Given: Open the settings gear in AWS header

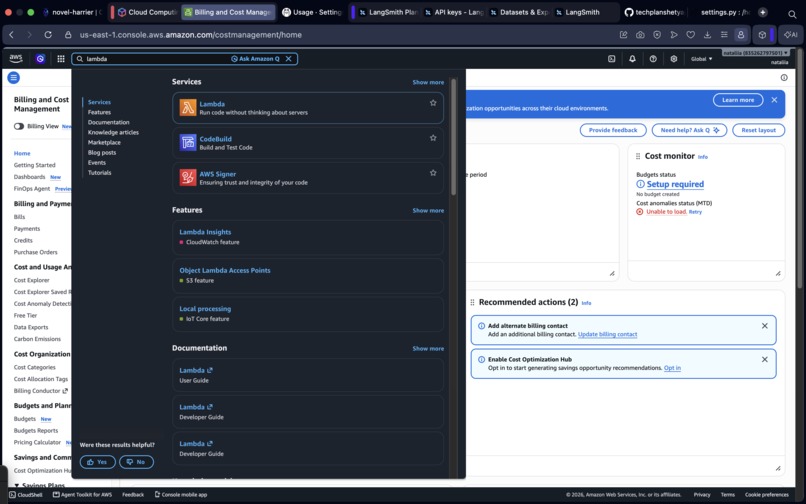Looking at the screenshot, I should (x=673, y=59).
